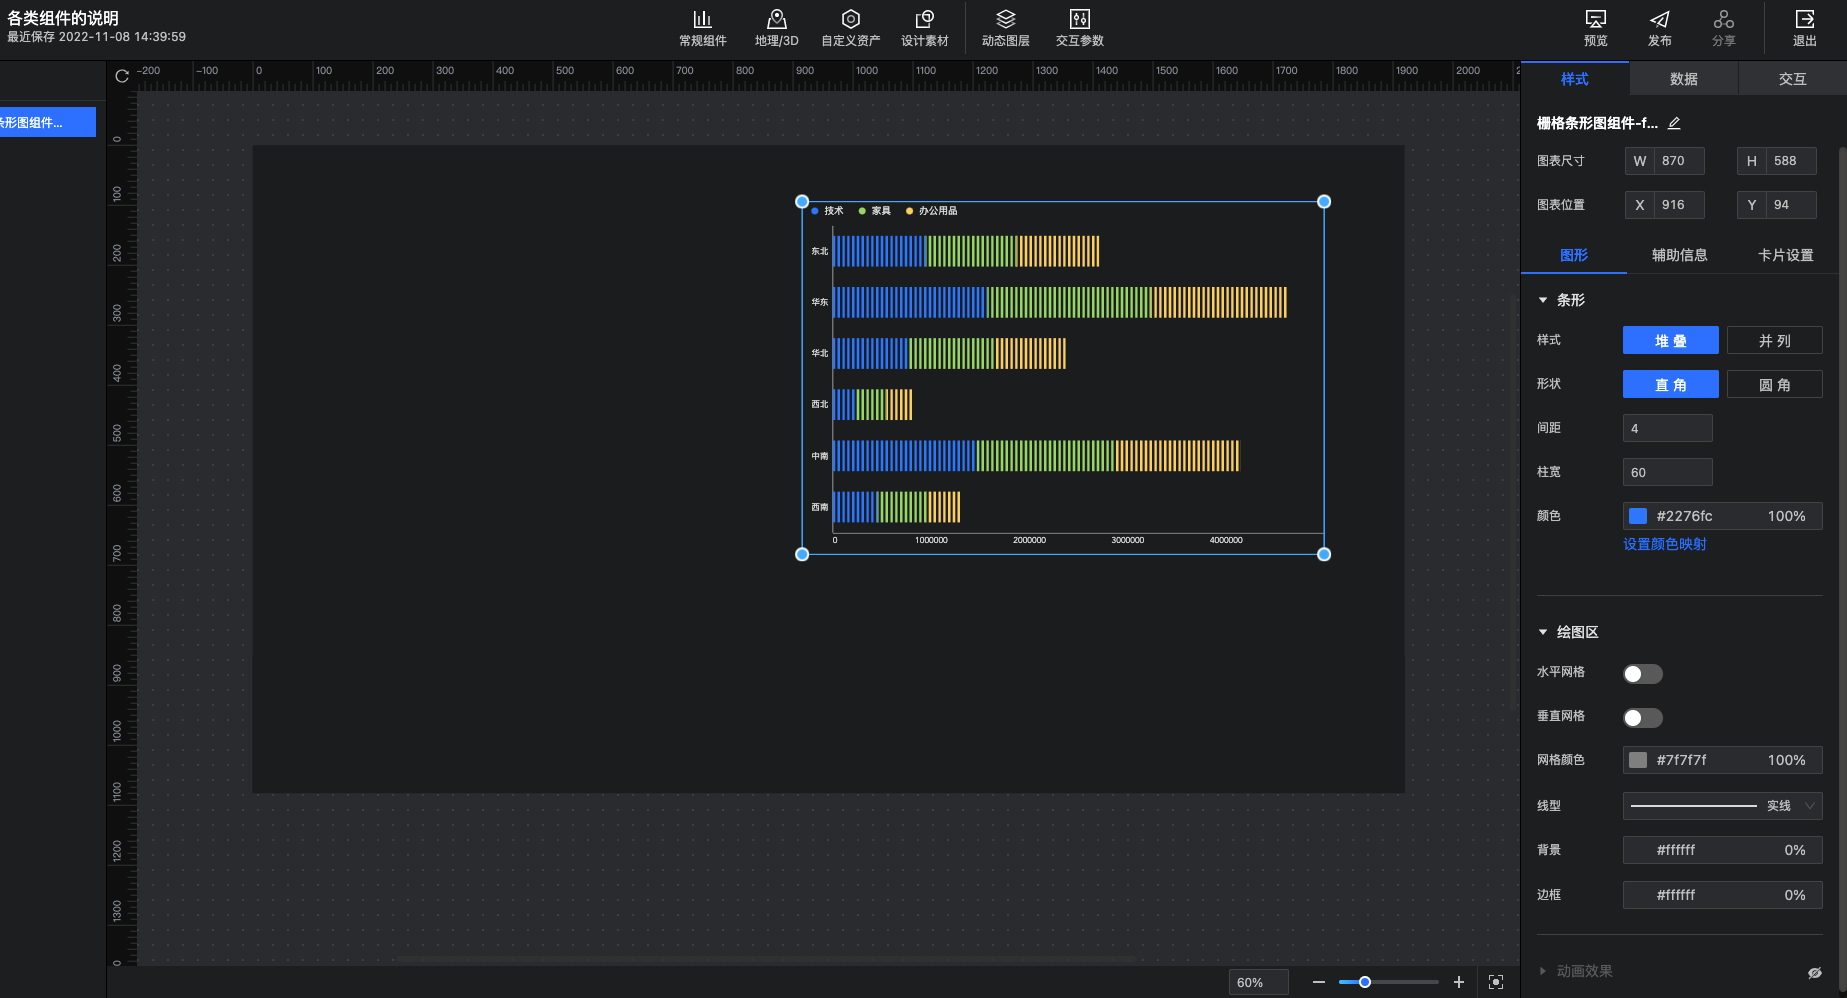
Task: Open the 设计素材 design materials menu
Action: coord(924,28)
